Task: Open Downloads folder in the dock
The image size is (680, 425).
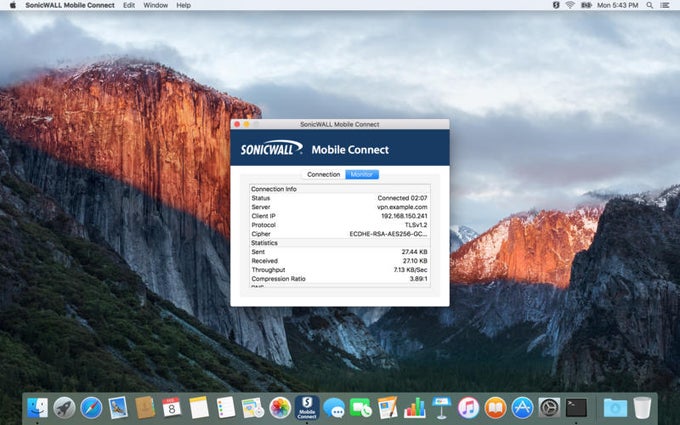Action: pyautogui.click(x=615, y=408)
